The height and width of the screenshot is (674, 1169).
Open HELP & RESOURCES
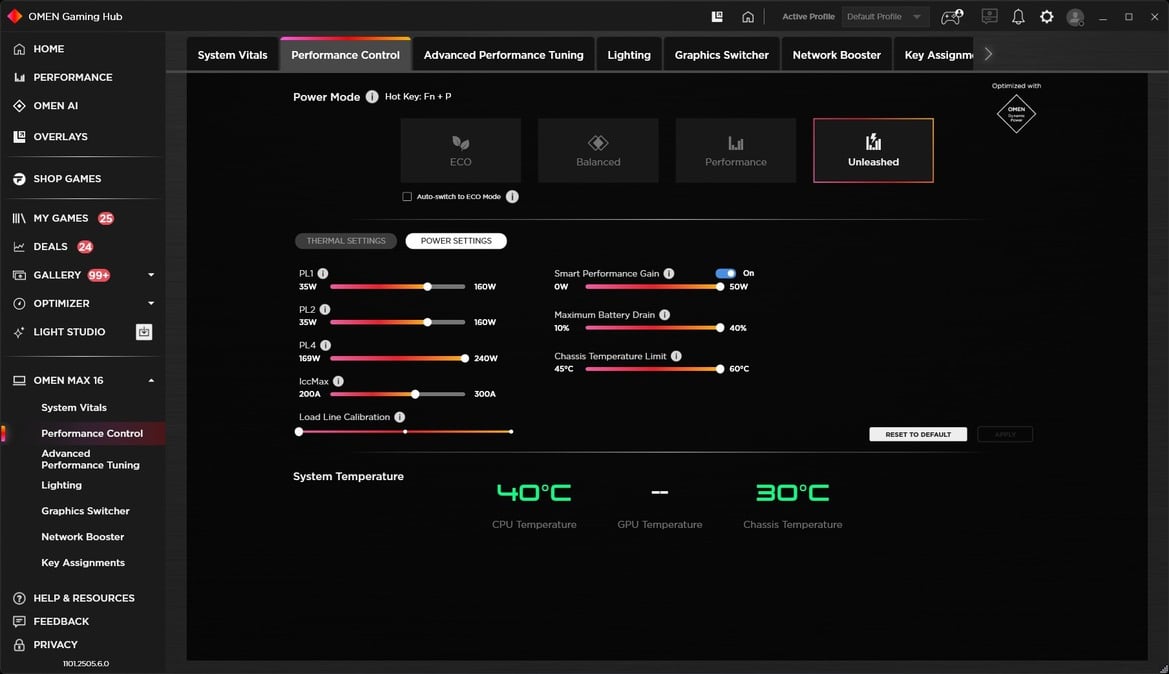coord(82,598)
